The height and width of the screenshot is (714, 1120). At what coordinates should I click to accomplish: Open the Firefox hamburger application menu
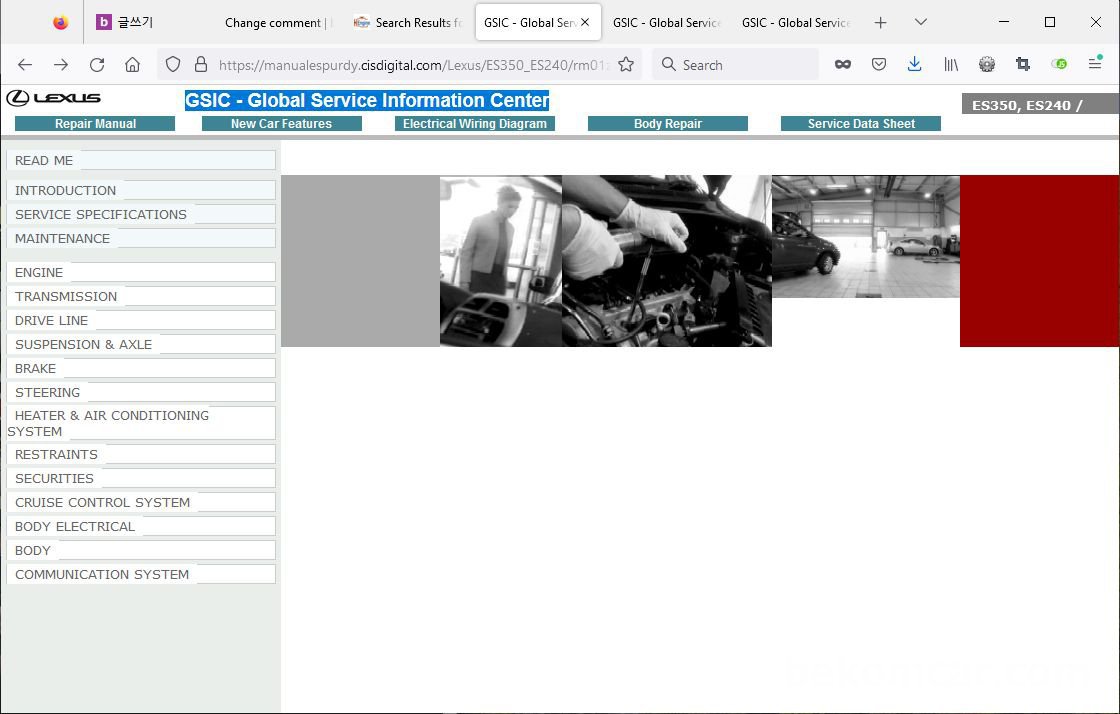point(1095,64)
